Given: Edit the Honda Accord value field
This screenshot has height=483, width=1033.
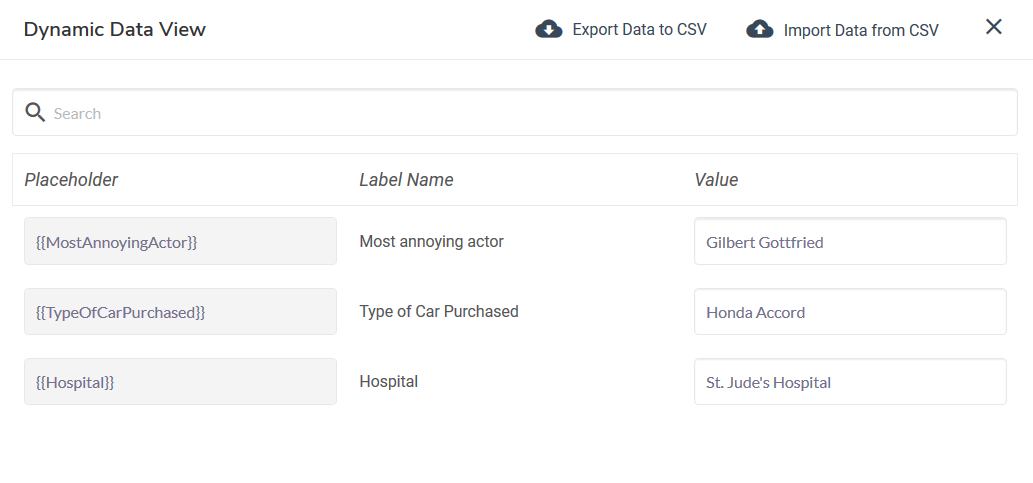Looking at the screenshot, I should click(x=849, y=312).
